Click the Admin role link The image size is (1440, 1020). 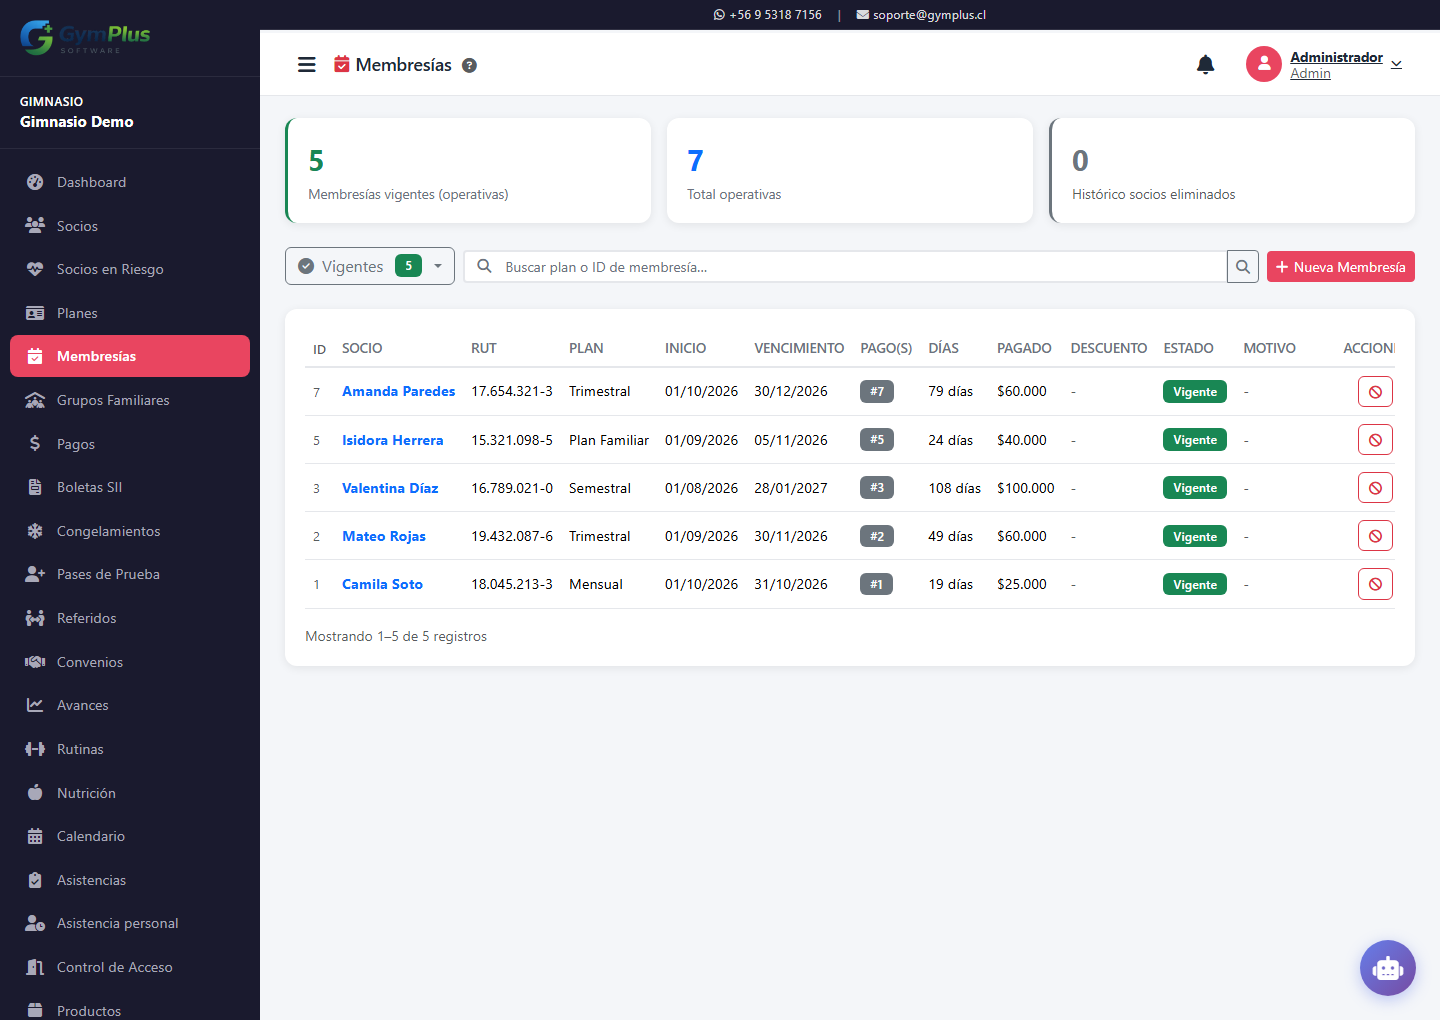point(1310,74)
